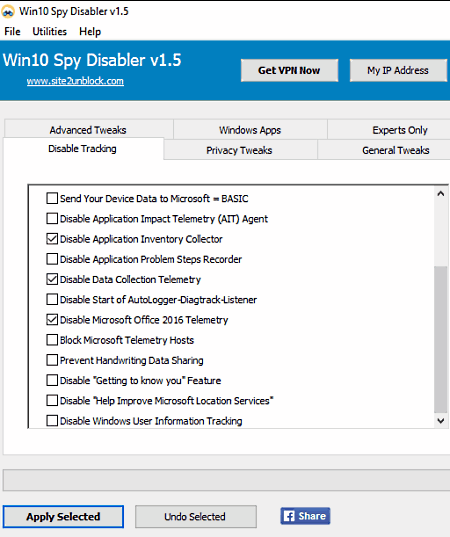450x537 pixels.
Task: Check Disable "Getting to know you" Feature
Action: 52,380
